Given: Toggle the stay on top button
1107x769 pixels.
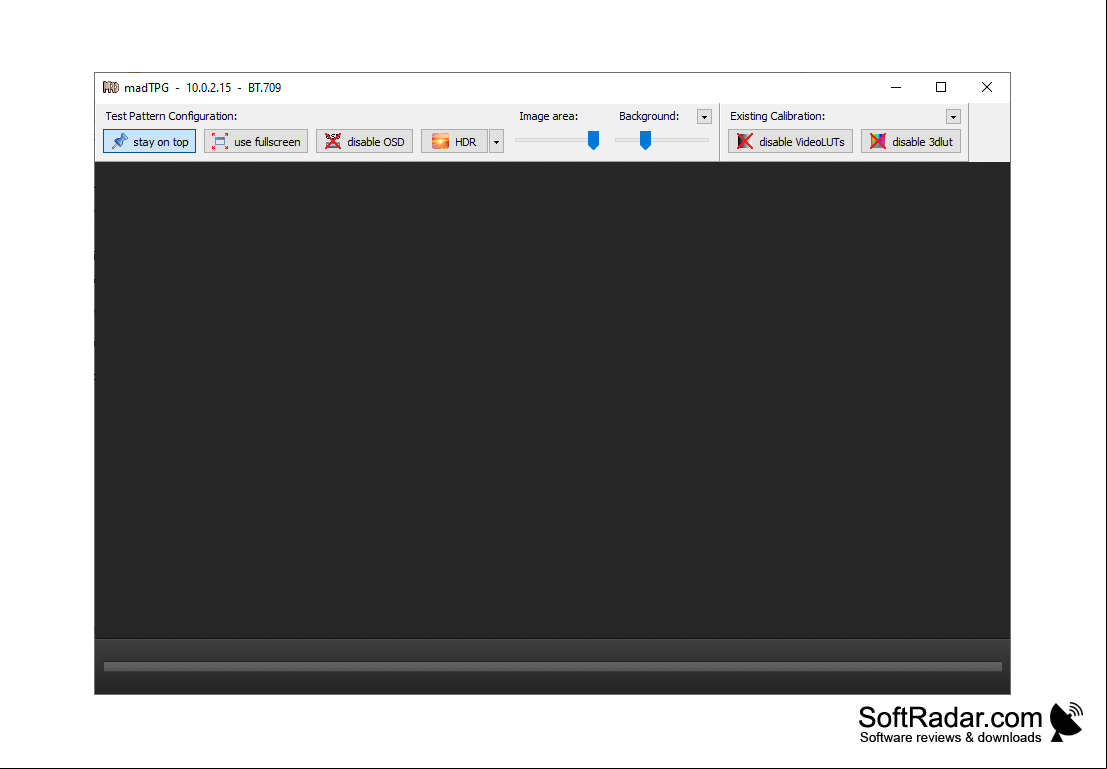Looking at the screenshot, I should coord(150,141).
